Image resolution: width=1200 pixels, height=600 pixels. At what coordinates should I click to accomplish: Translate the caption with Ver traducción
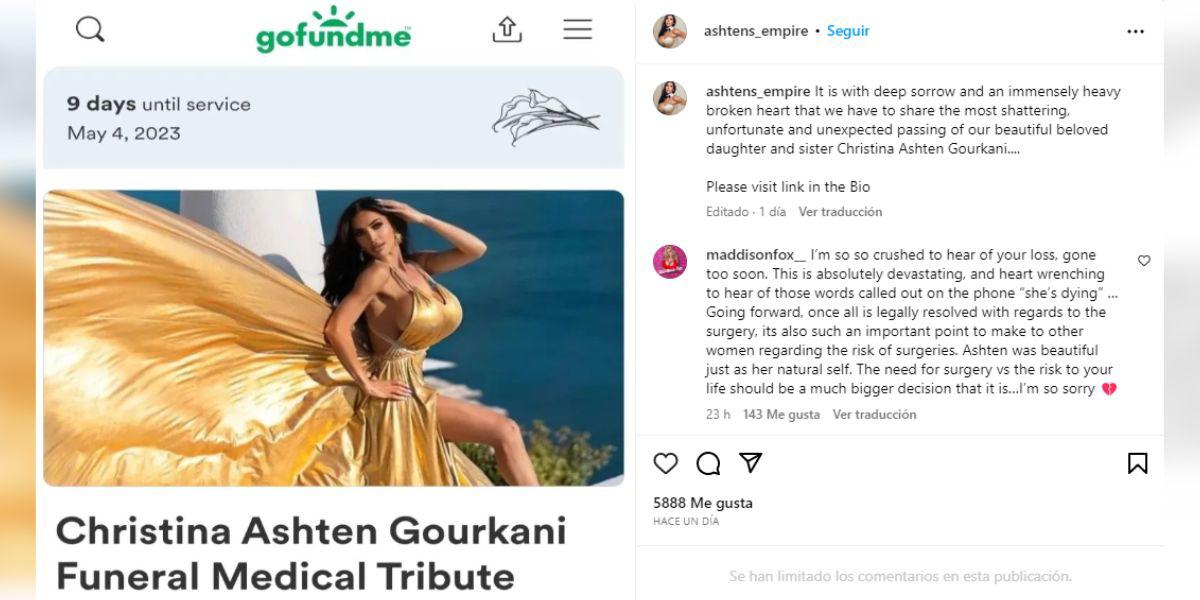[x=840, y=212]
